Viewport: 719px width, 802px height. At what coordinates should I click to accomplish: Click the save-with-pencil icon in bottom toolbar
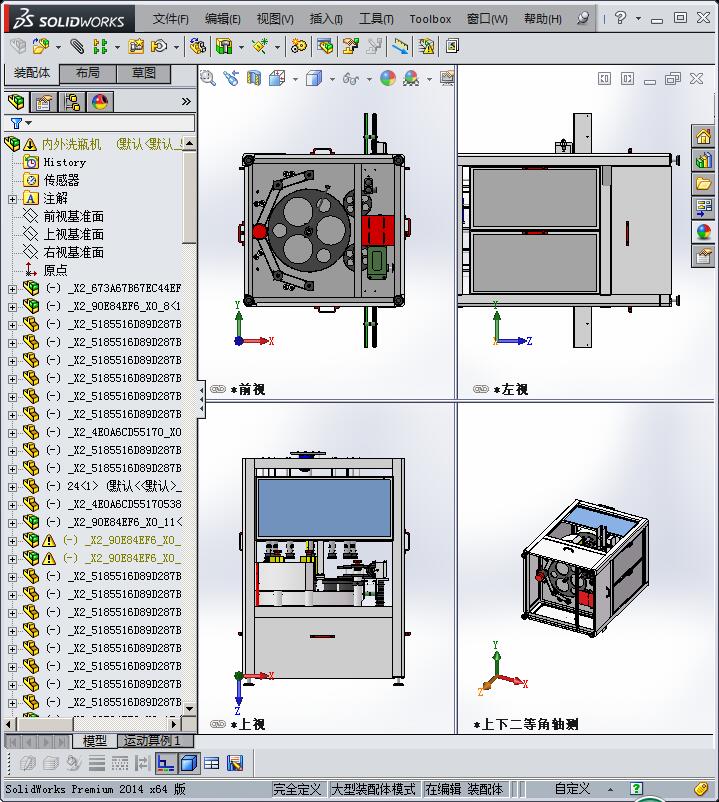(235, 763)
